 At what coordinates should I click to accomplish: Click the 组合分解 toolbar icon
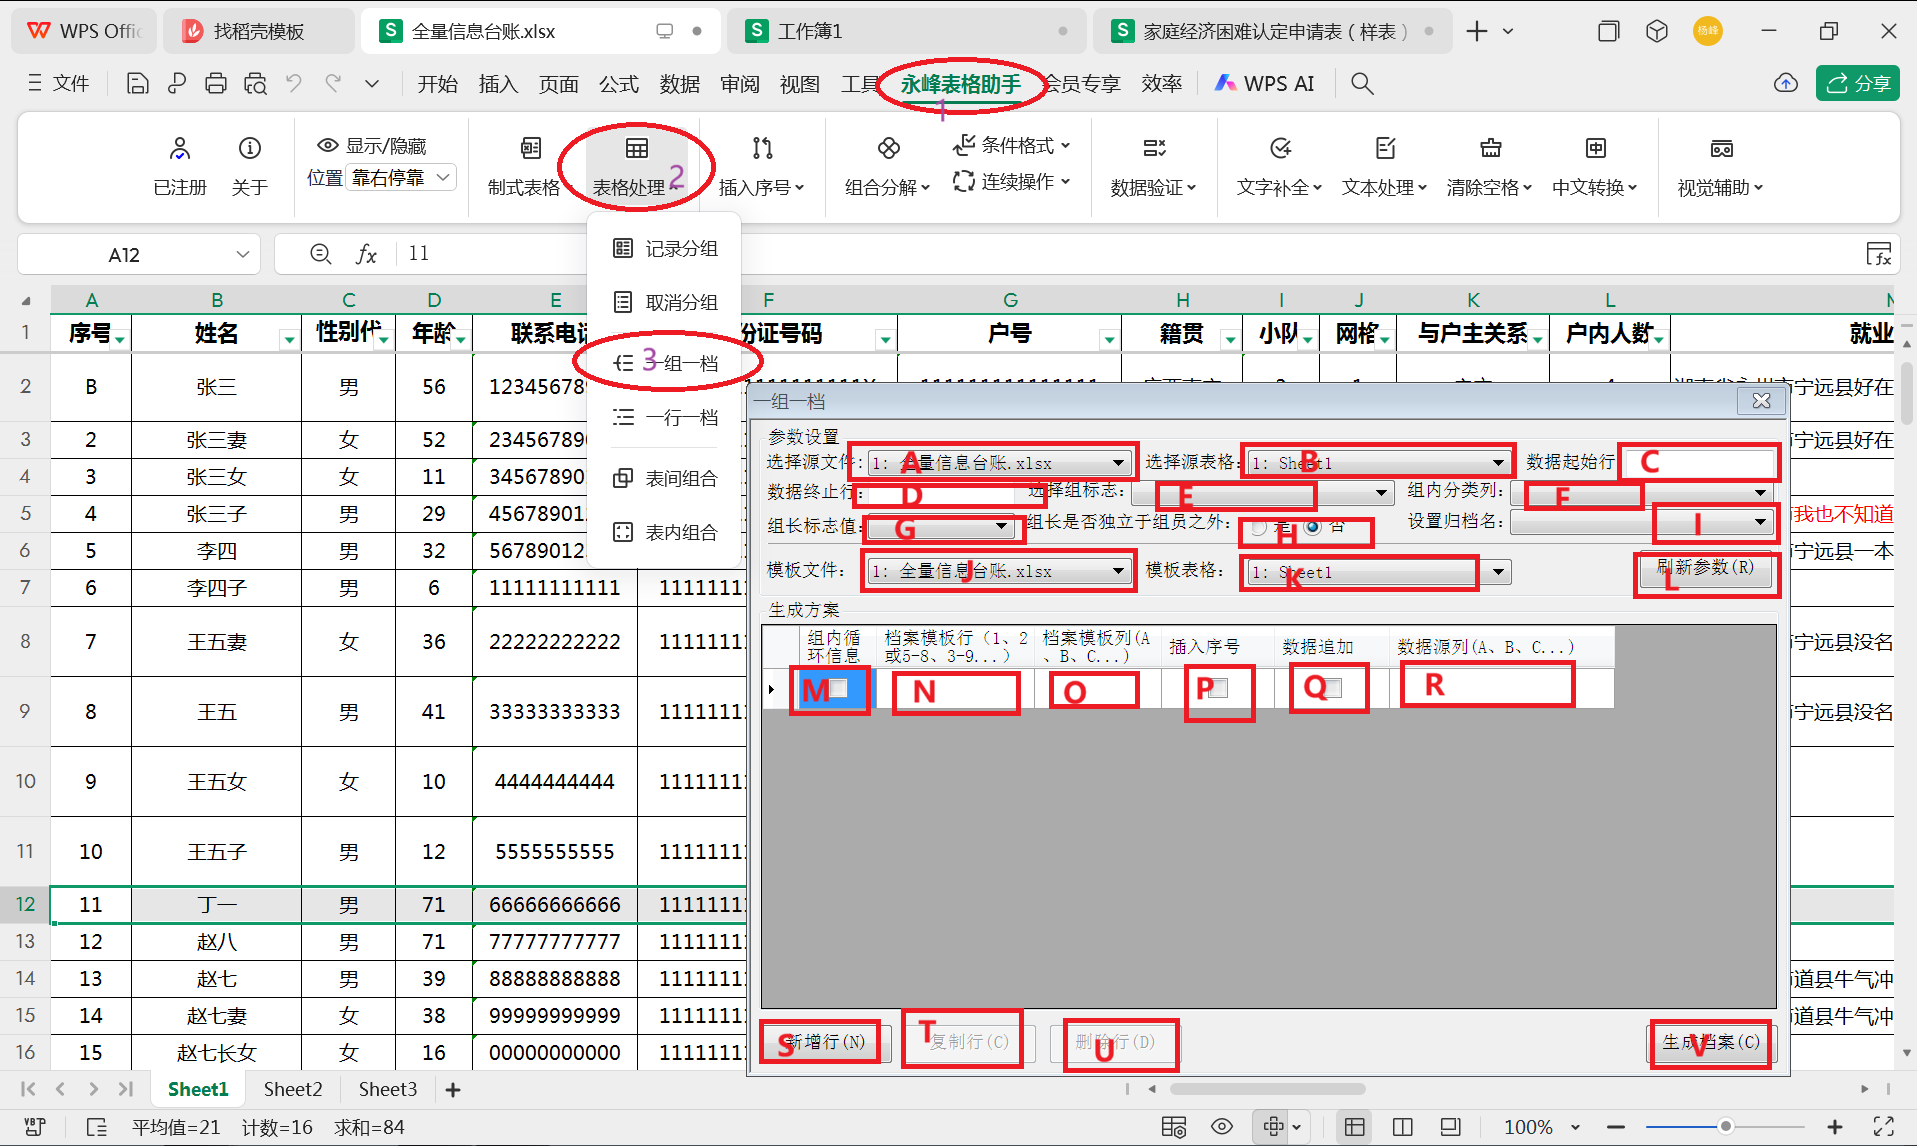pyautogui.click(x=887, y=163)
